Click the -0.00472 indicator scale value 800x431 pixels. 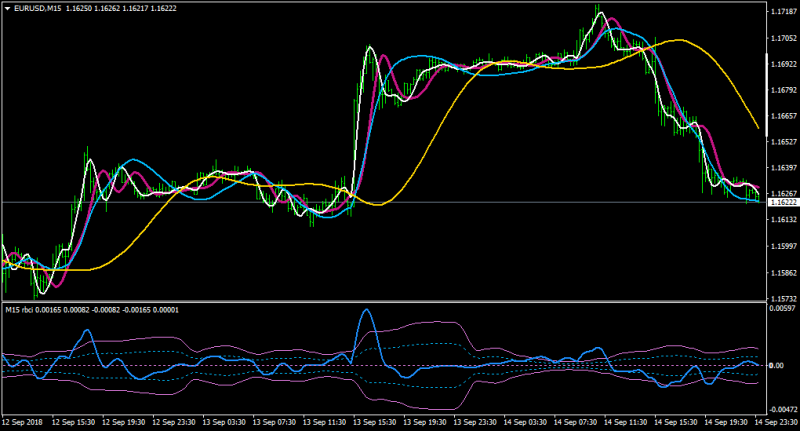[x=783, y=410]
